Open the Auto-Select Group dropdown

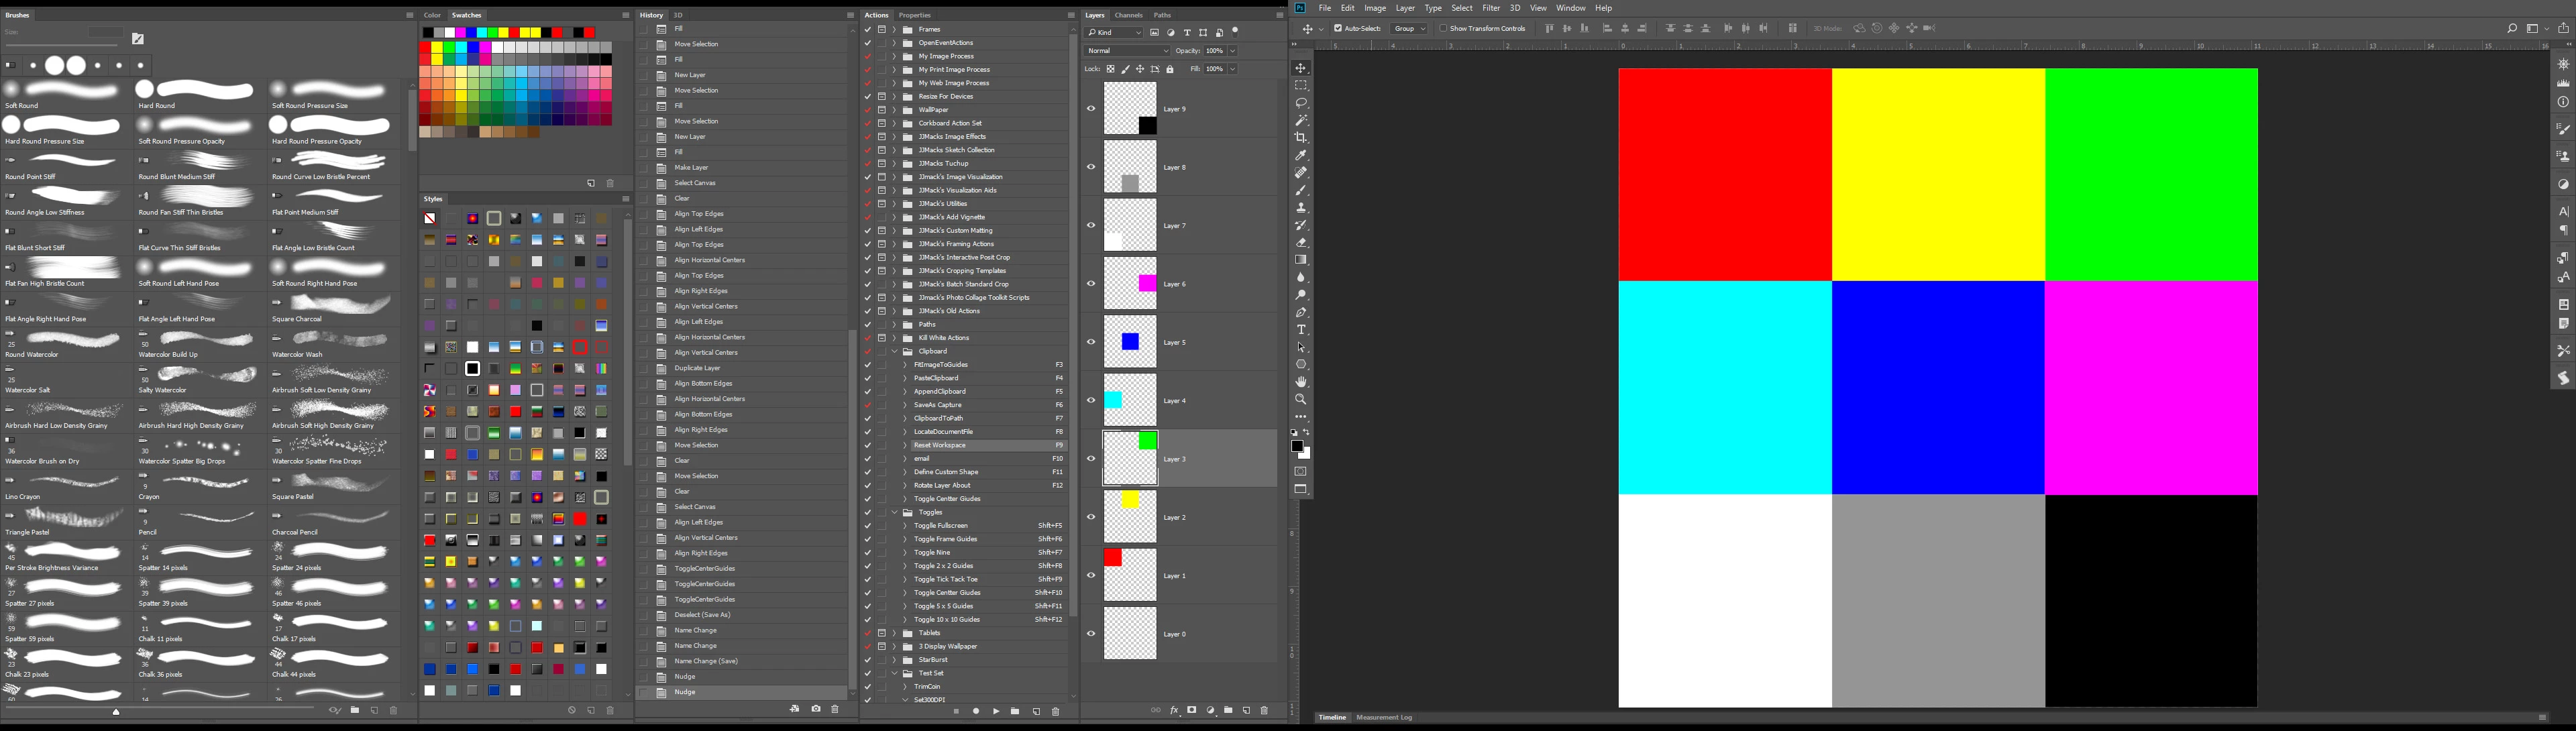click(x=1409, y=28)
